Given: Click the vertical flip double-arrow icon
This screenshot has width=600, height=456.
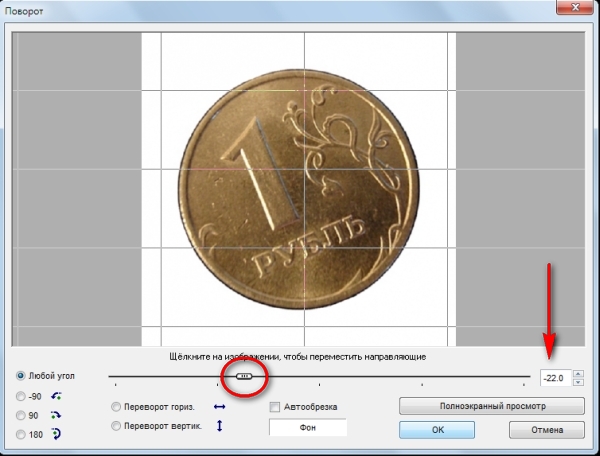Looking at the screenshot, I should (219, 426).
